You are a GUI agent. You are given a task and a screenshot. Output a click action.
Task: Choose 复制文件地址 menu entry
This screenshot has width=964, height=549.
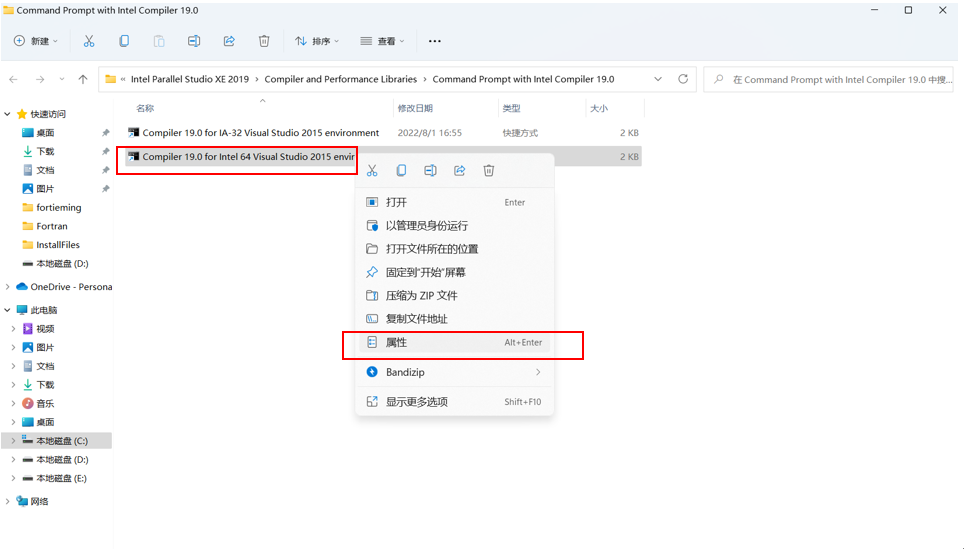(455, 319)
